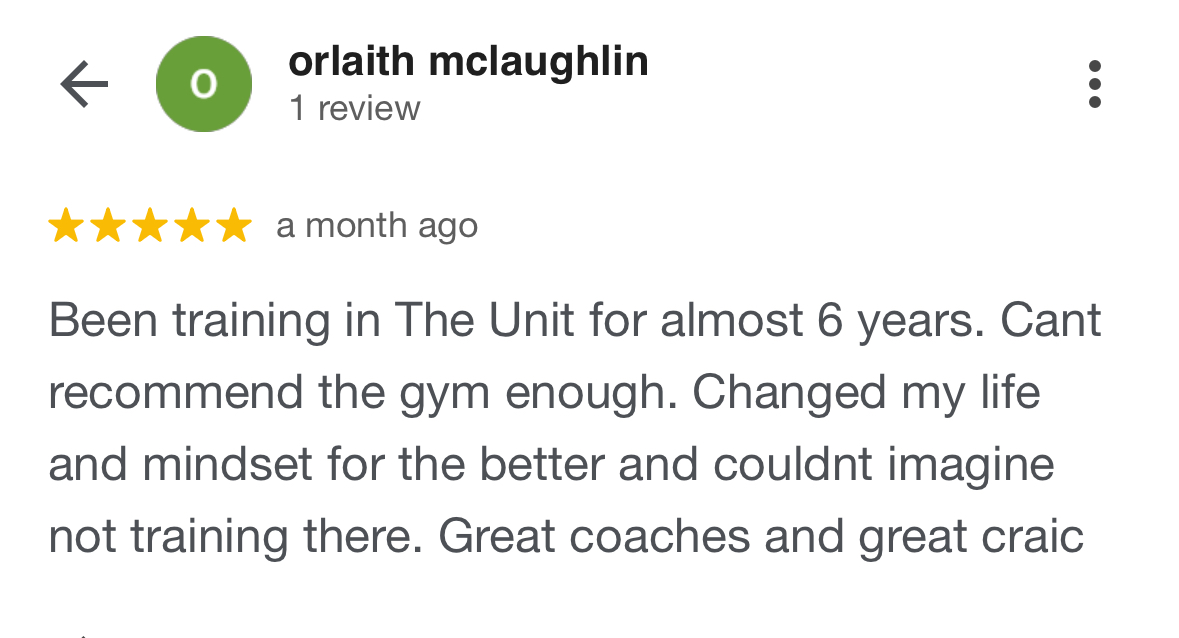Tap the green O profile avatar
The image size is (1179, 638).
[x=204, y=84]
